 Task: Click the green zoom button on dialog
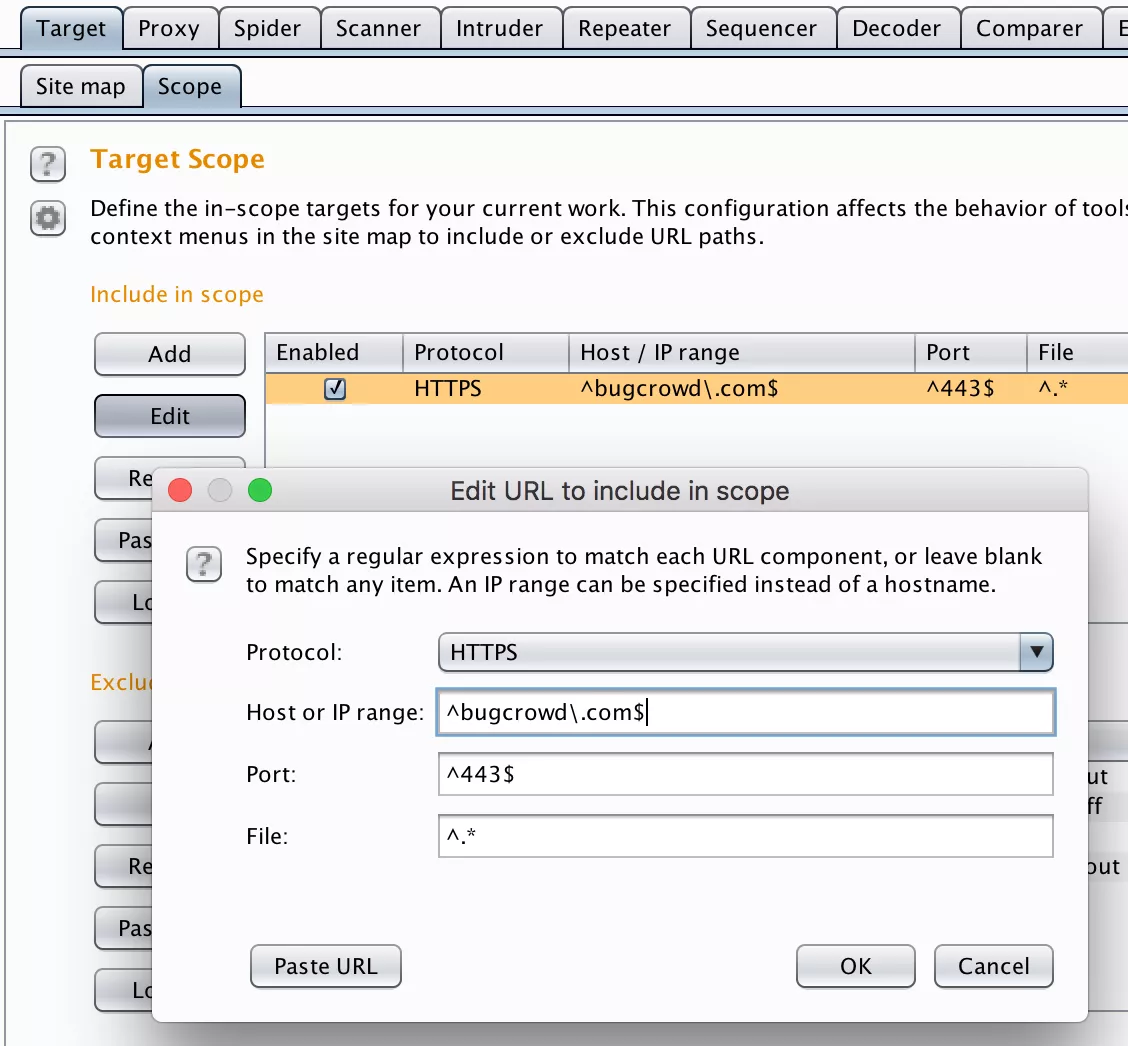pos(260,491)
